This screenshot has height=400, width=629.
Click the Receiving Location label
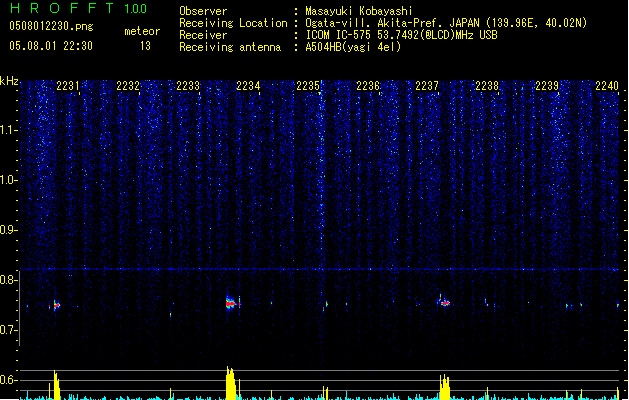[233, 23]
